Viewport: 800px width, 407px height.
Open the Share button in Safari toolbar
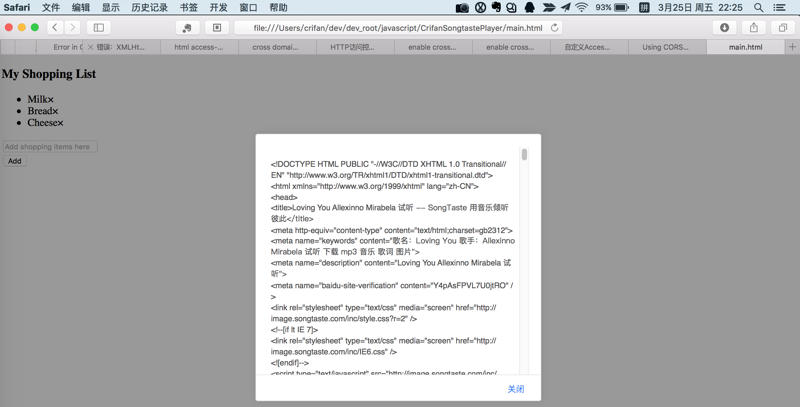click(754, 28)
